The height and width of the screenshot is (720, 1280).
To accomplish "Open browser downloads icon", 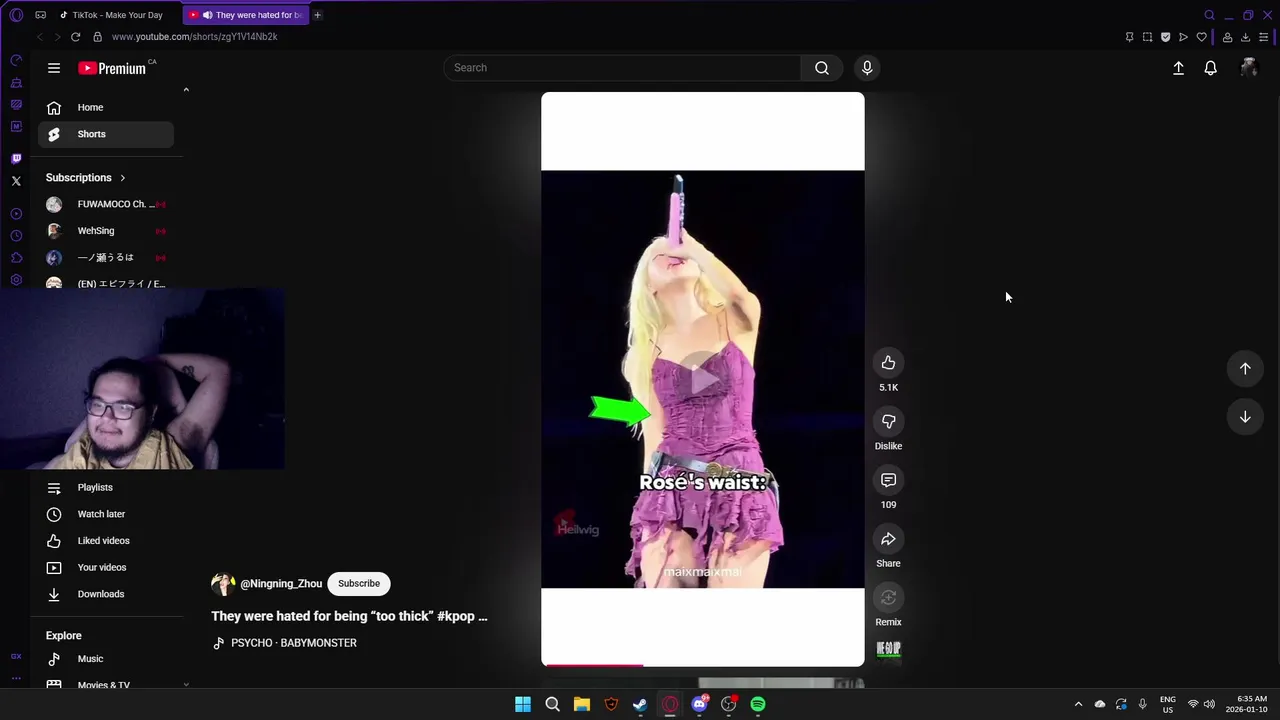I will click(x=1245, y=37).
